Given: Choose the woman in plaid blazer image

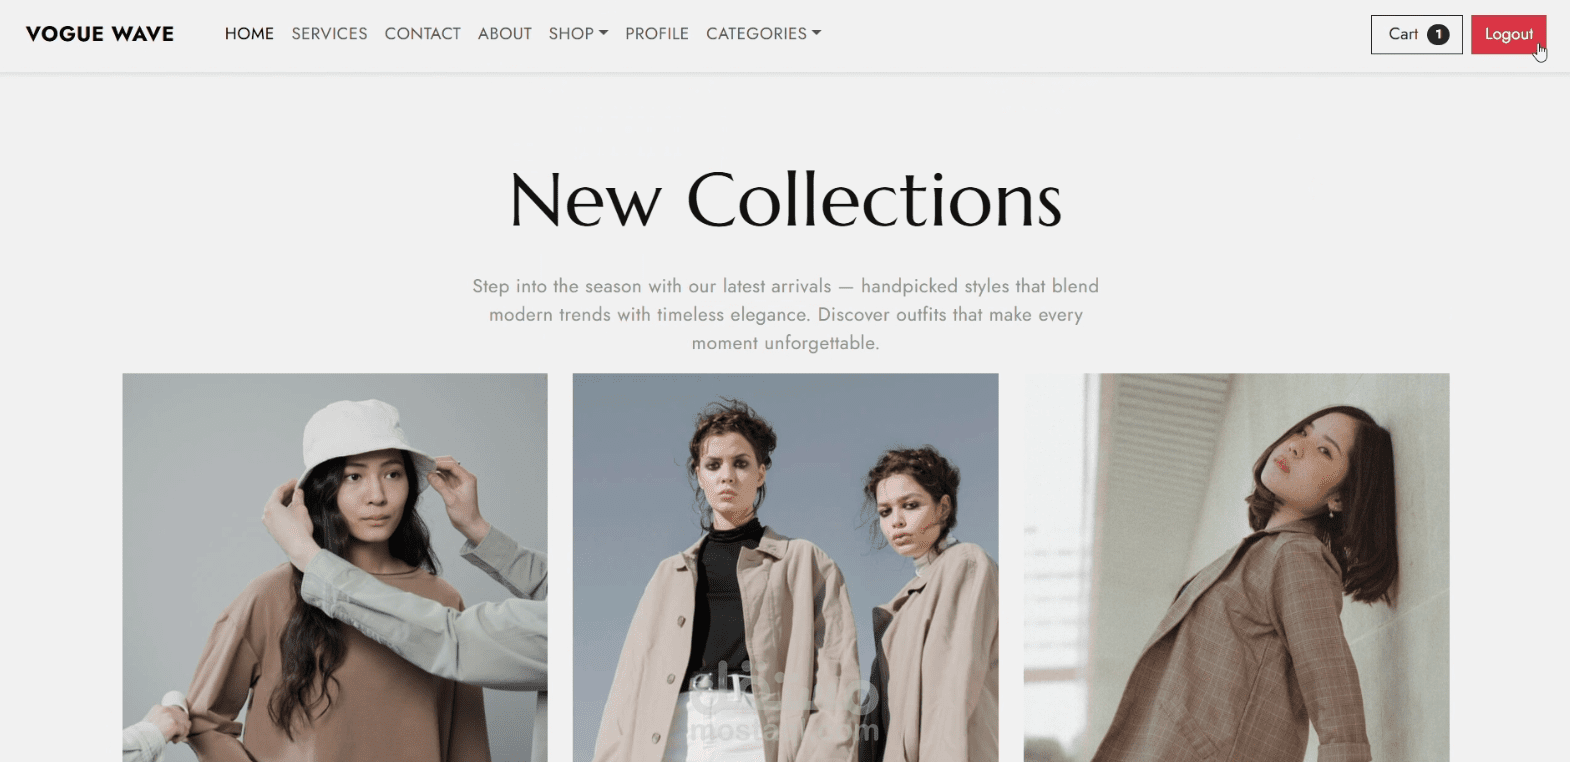Looking at the screenshot, I should 1236,568.
